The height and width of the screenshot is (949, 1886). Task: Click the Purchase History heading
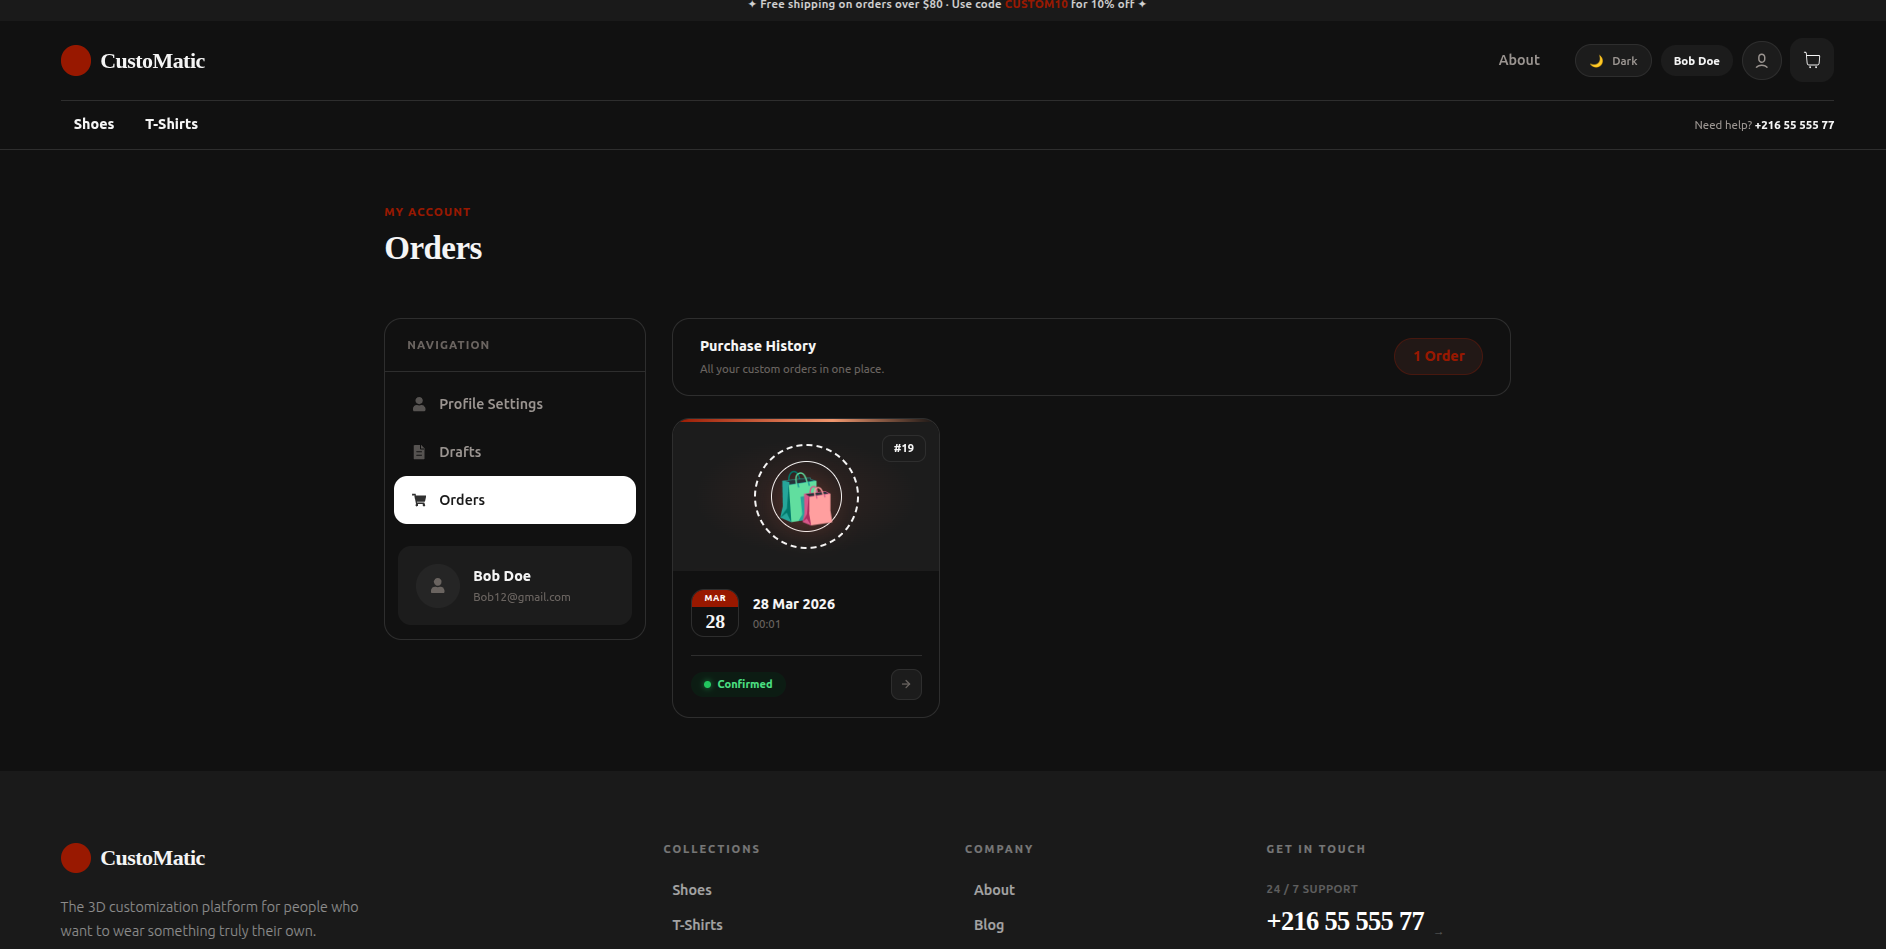(x=758, y=346)
